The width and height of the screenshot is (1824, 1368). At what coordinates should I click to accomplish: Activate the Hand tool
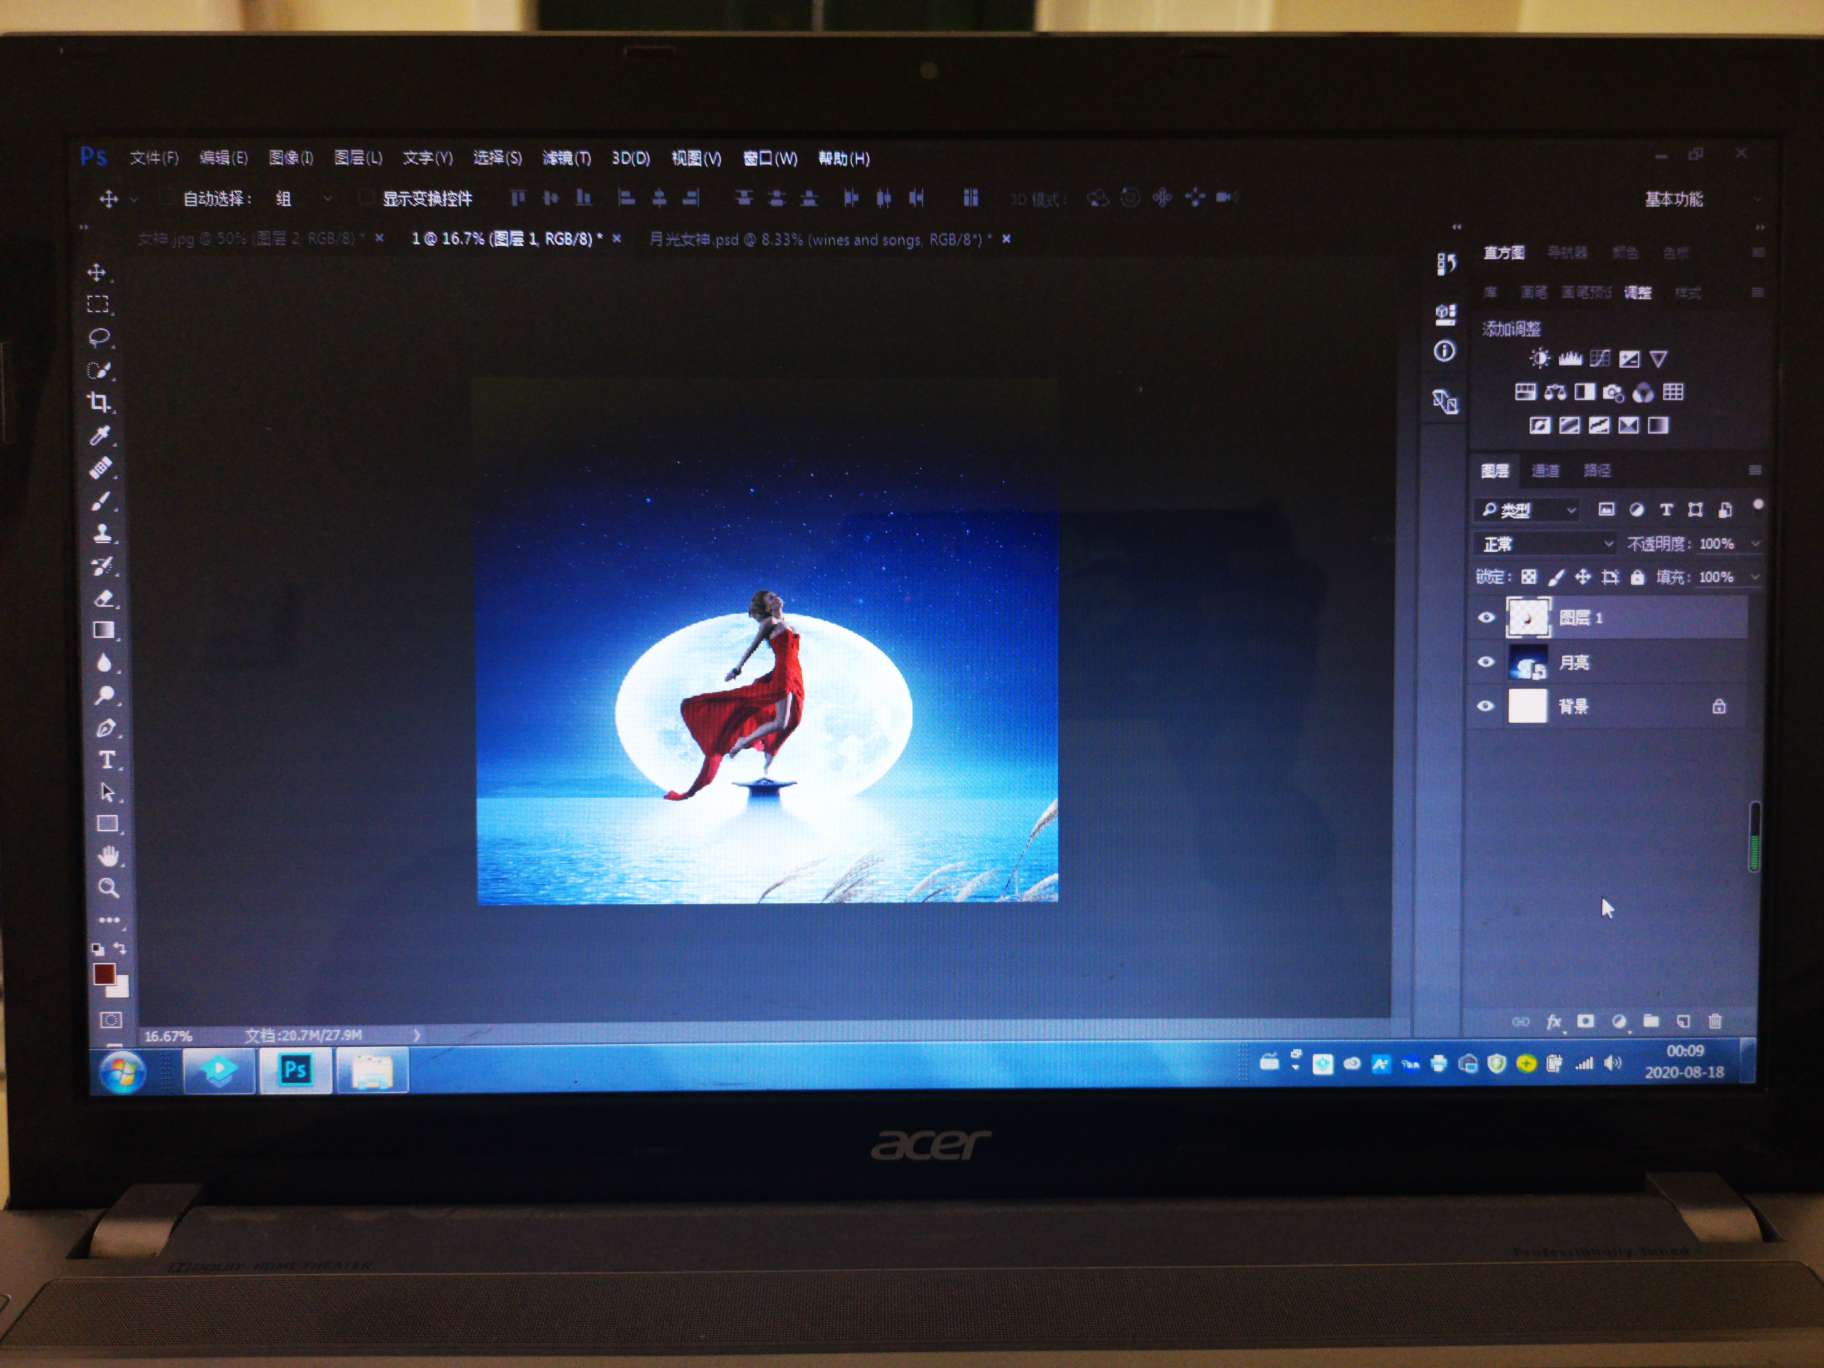(x=108, y=856)
